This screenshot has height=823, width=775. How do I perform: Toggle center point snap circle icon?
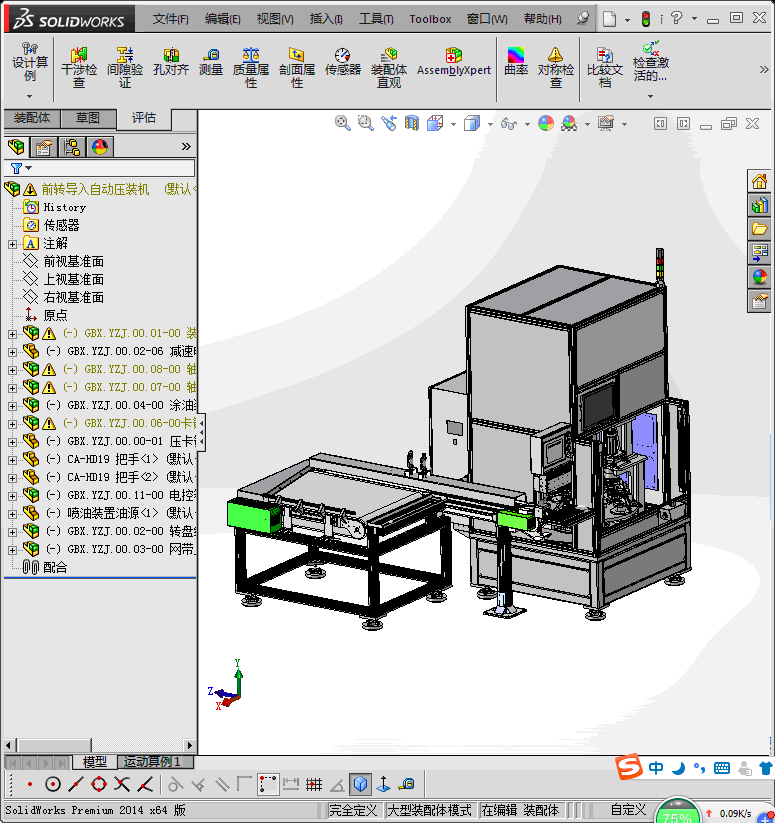click(x=52, y=784)
